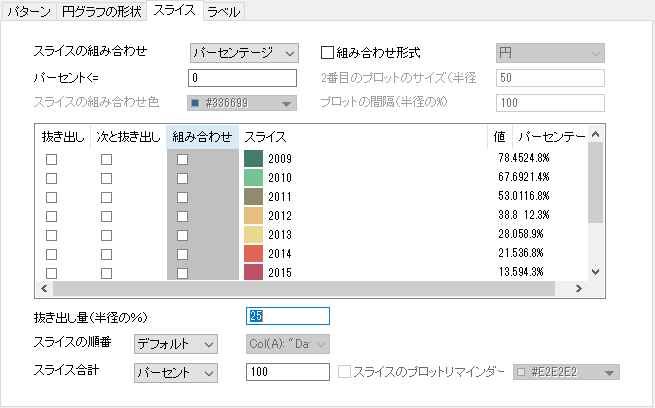This screenshot has width=655, height=408.
Task: Click the light green 2010 color swatch
Action: [253, 177]
